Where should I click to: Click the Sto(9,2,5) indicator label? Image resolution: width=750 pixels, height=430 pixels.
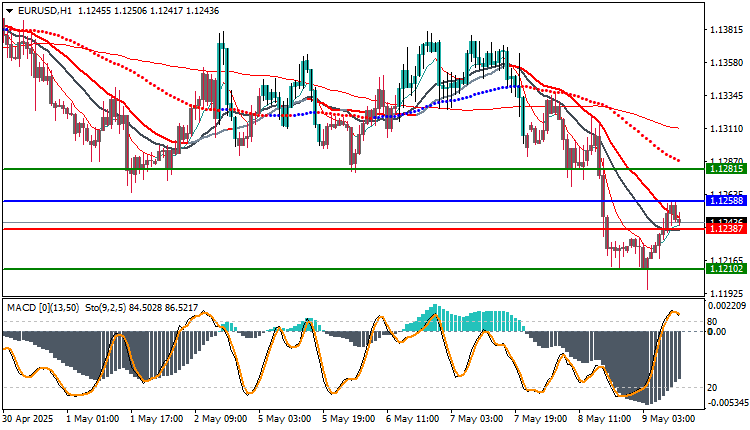(x=106, y=308)
